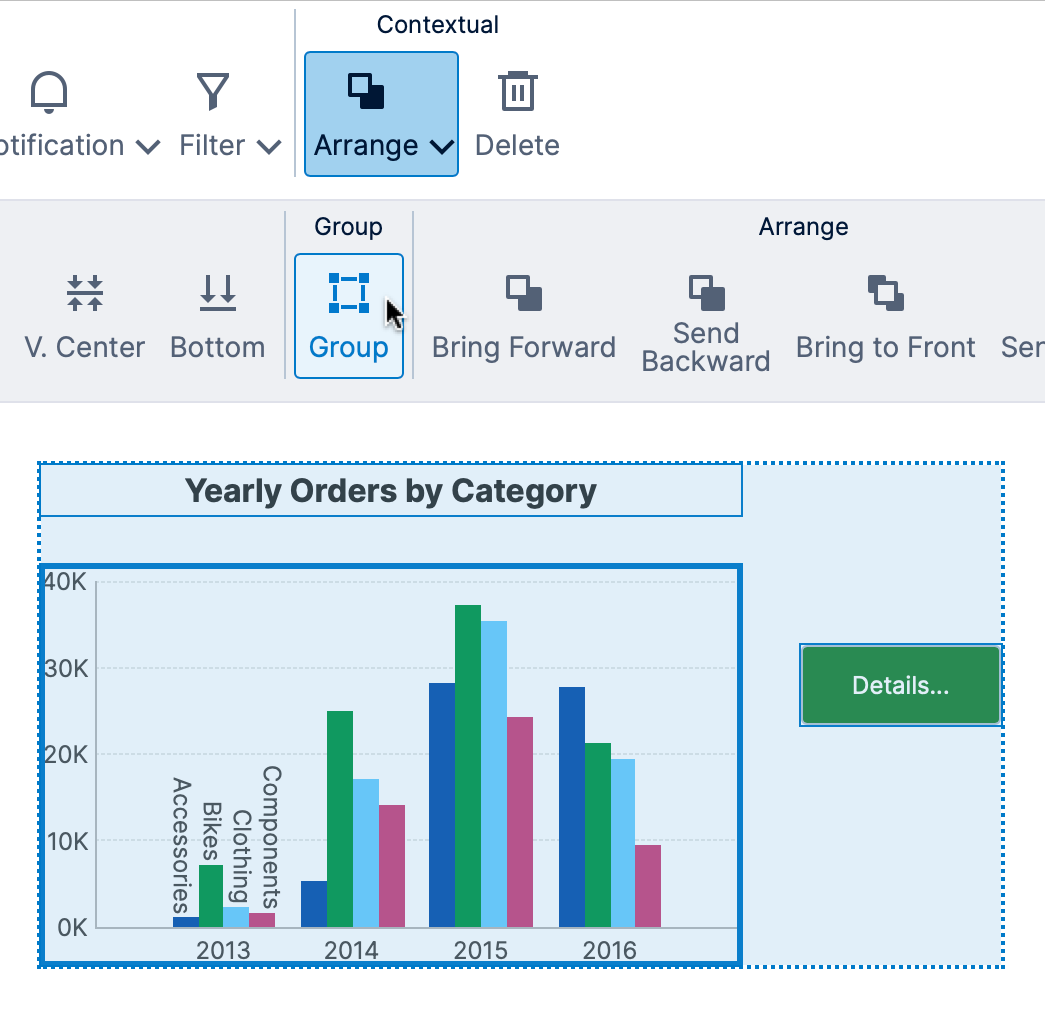Click the Bring Forward icon
Viewport: 1045px width, 1010px height.
523,293
